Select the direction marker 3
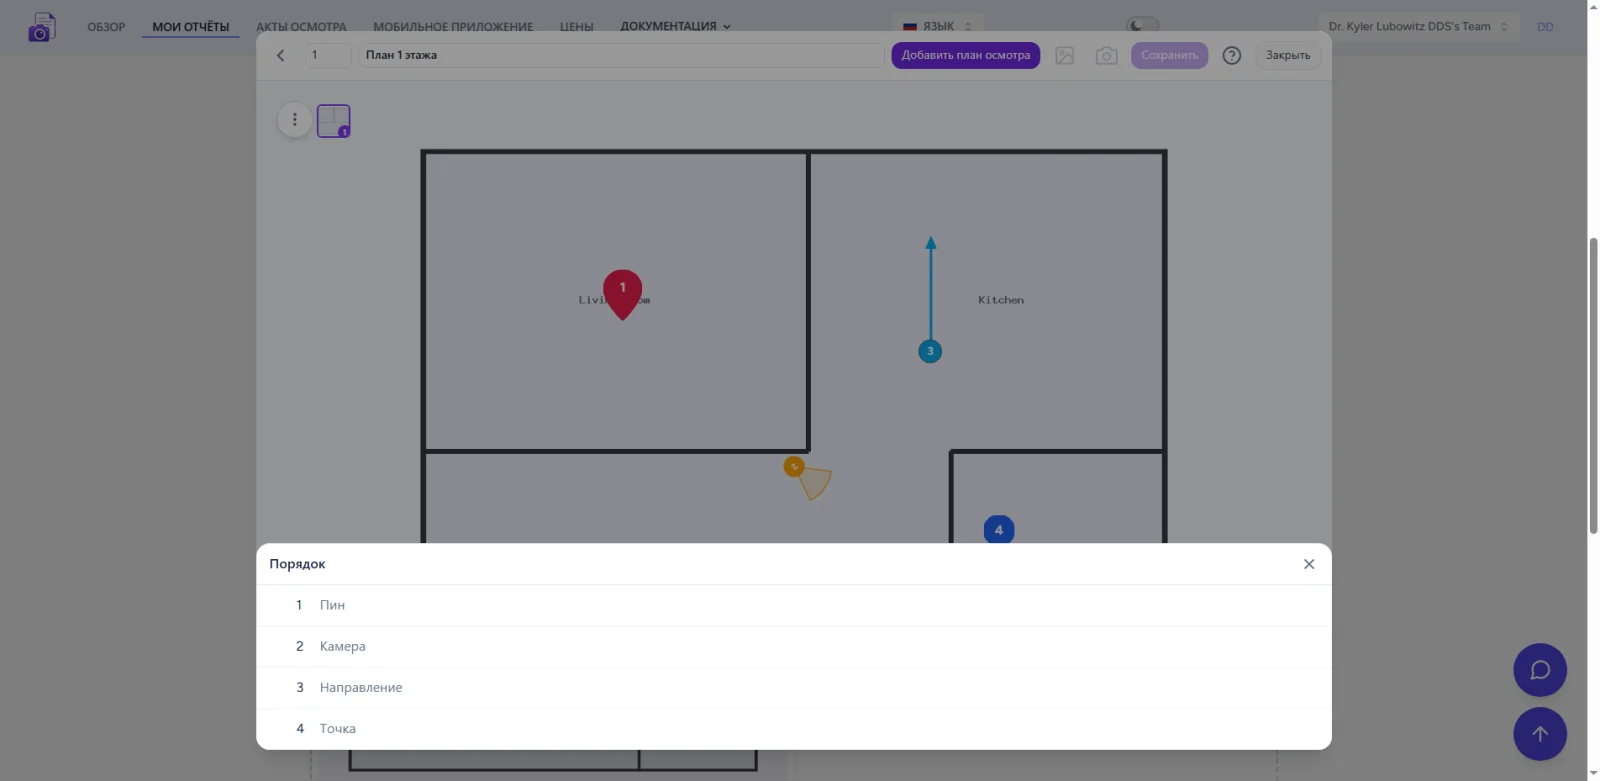 tap(930, 351)
